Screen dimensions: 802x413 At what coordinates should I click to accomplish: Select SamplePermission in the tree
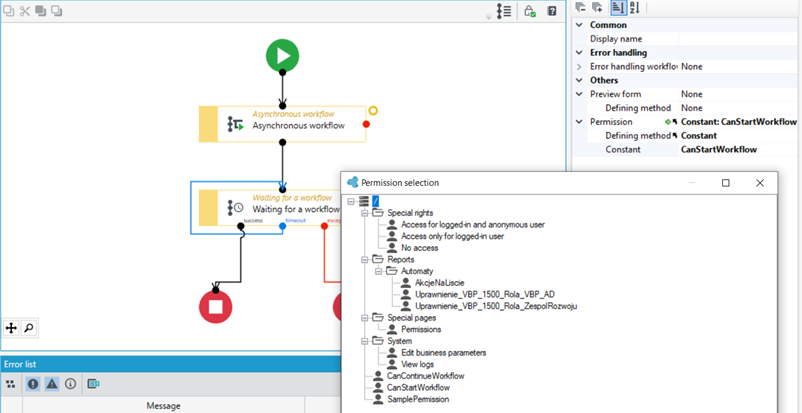[x=418, y=399]
